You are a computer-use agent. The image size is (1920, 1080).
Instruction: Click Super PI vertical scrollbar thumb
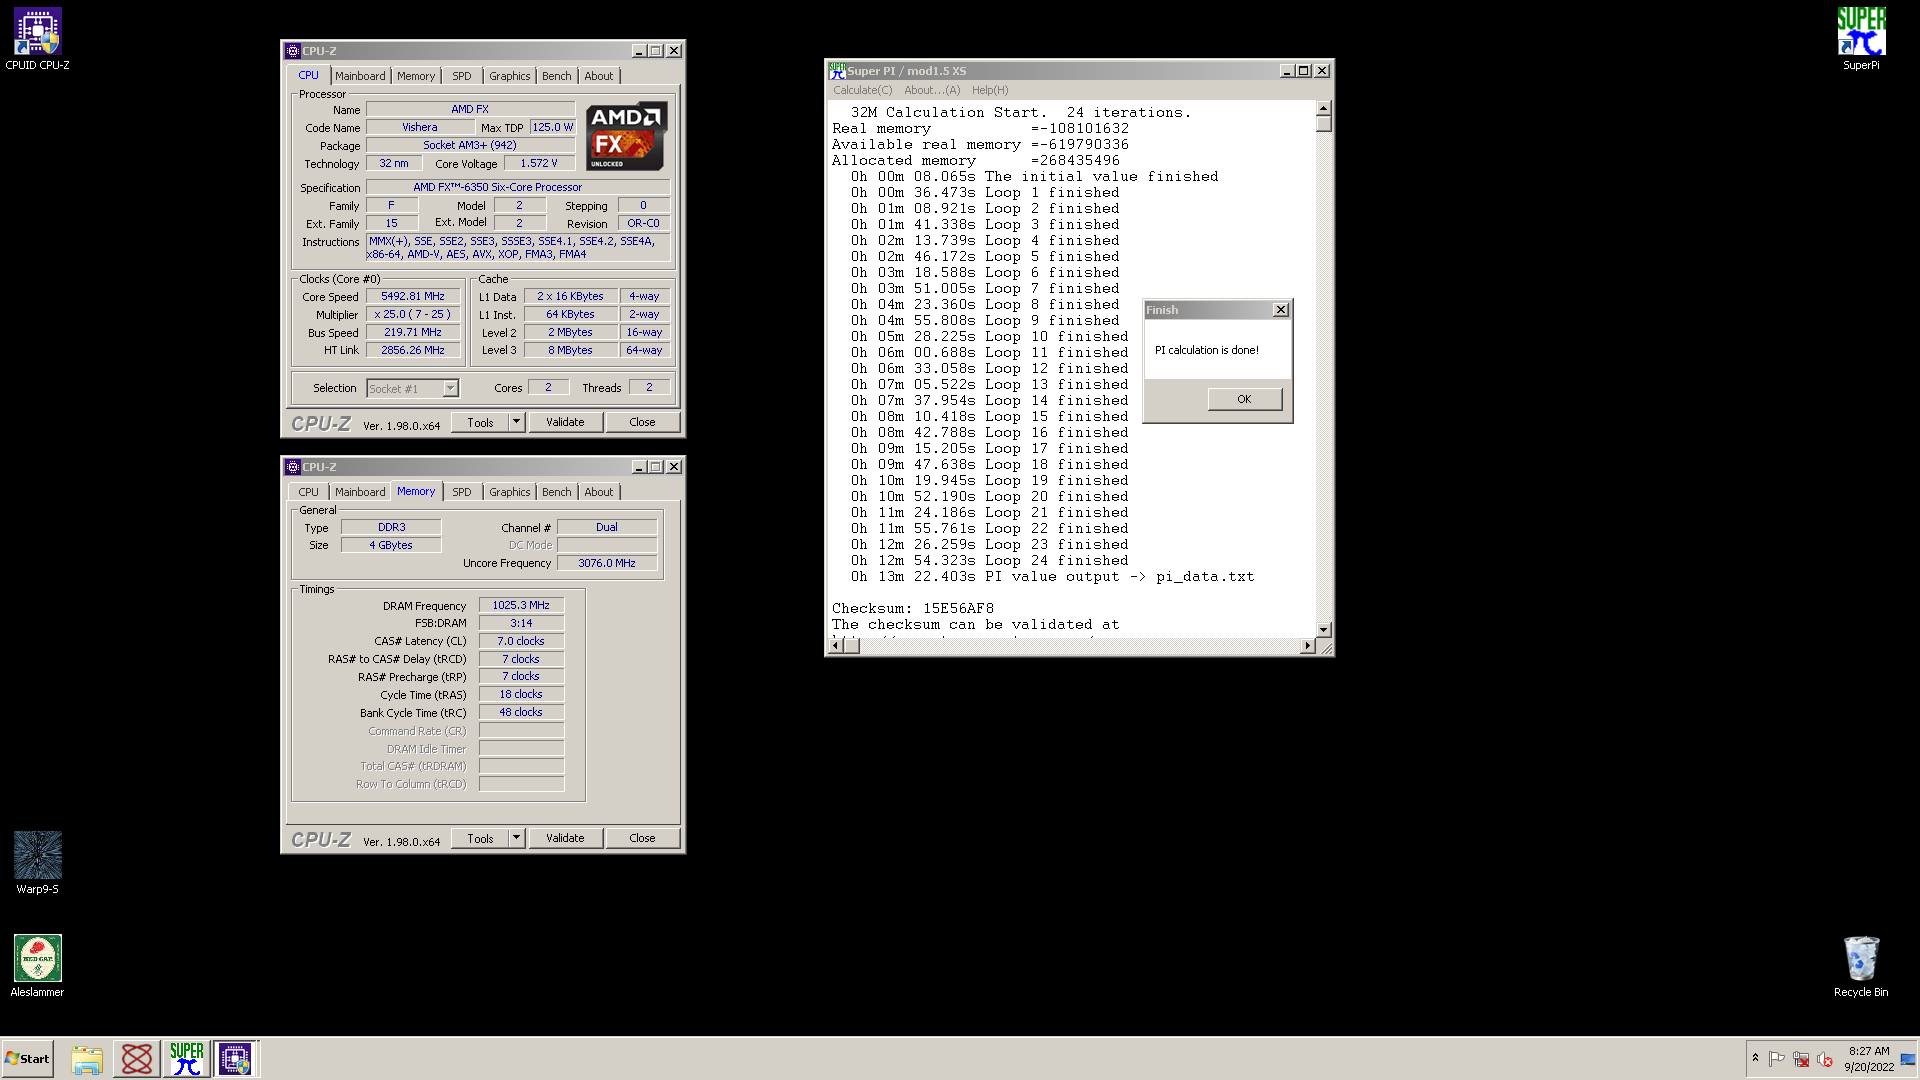1323,124
